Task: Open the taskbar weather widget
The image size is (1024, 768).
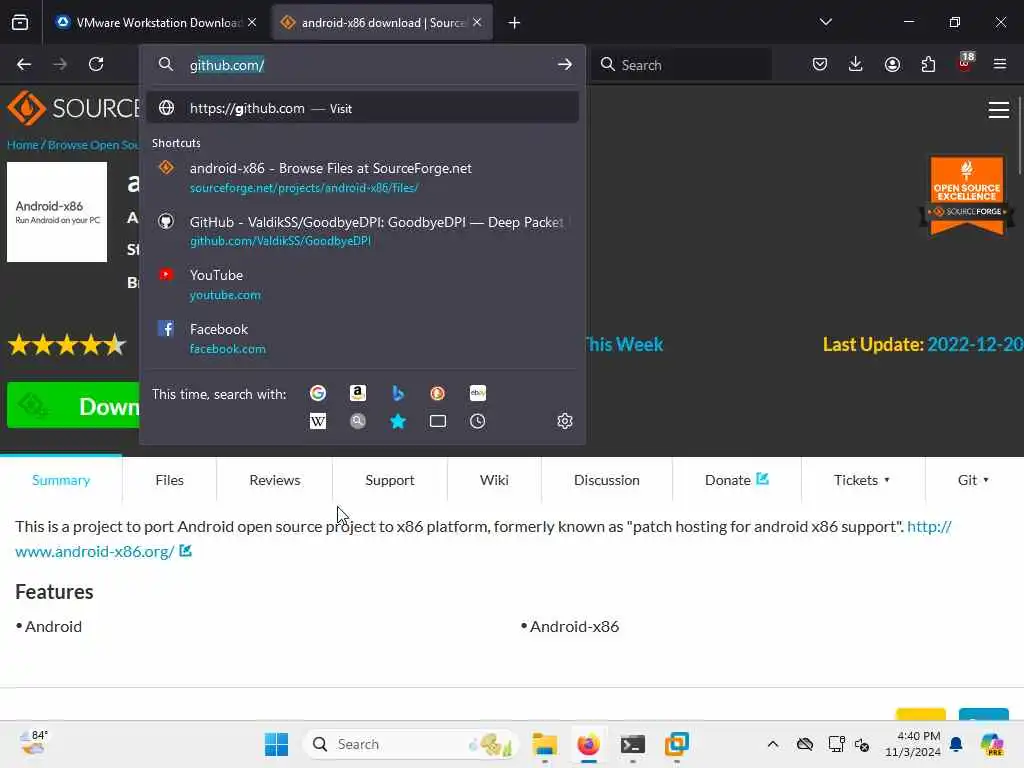Action: (x=34, y=743)
